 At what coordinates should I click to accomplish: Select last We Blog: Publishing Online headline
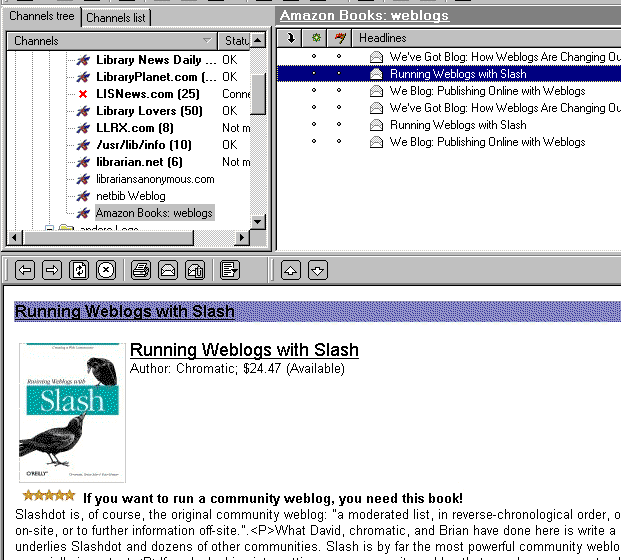tap(488, 142)
